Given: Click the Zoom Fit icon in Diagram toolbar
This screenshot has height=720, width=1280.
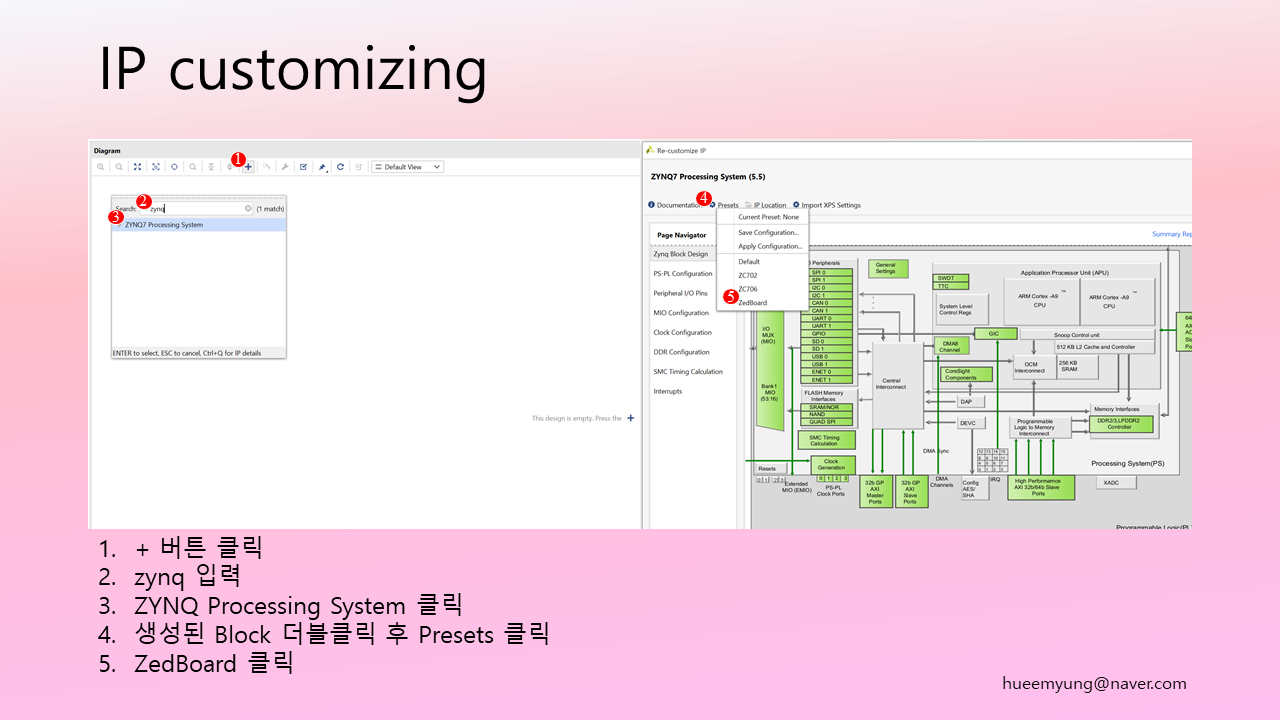Looking at the screenshot, I should 137,167.
